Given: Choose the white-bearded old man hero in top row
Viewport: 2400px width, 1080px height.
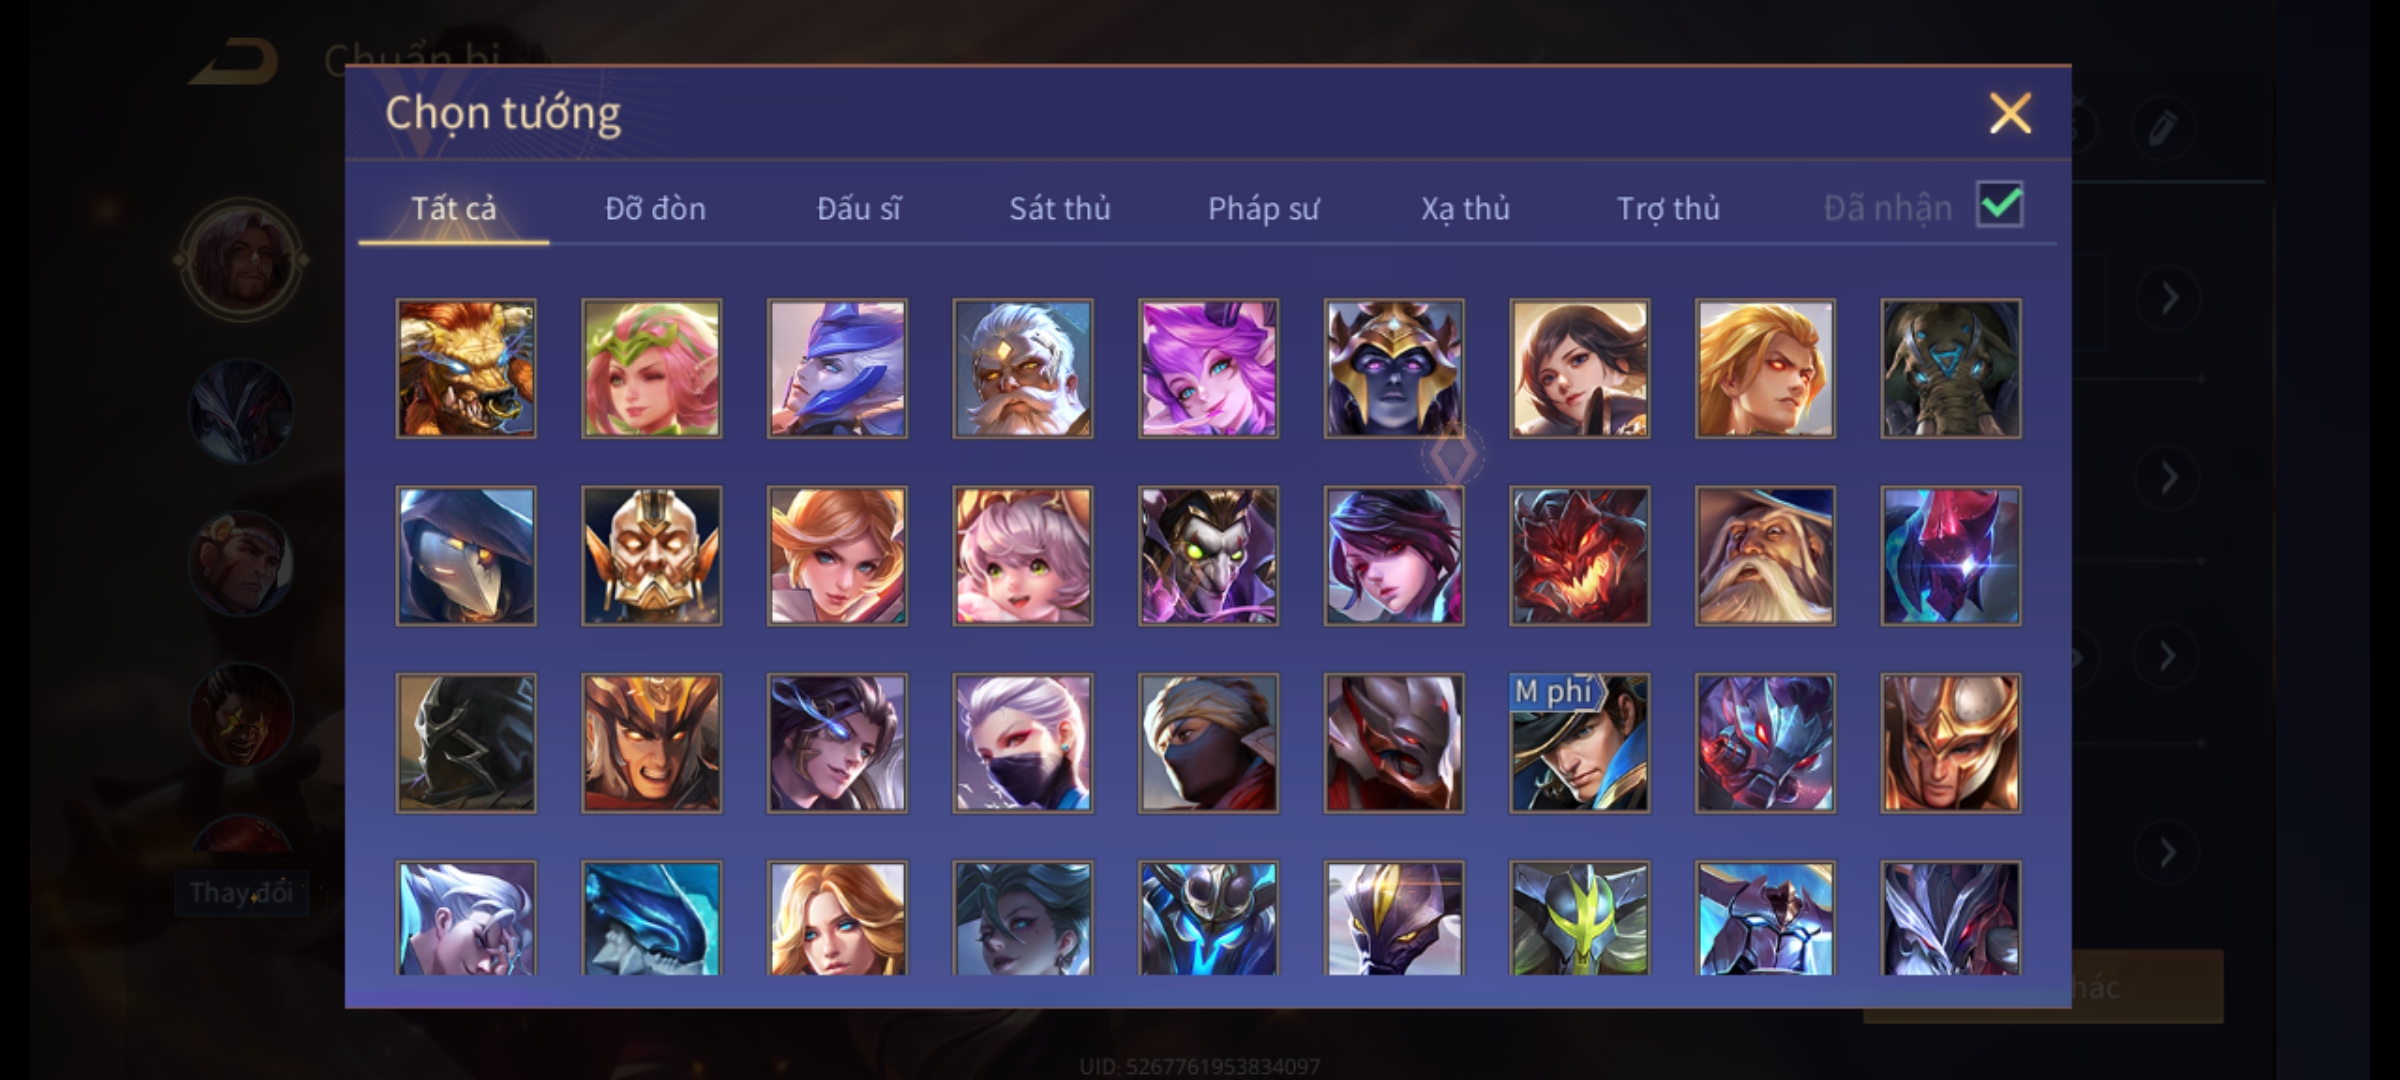Looking at the screenshot, I should [x=1022, y=368].
